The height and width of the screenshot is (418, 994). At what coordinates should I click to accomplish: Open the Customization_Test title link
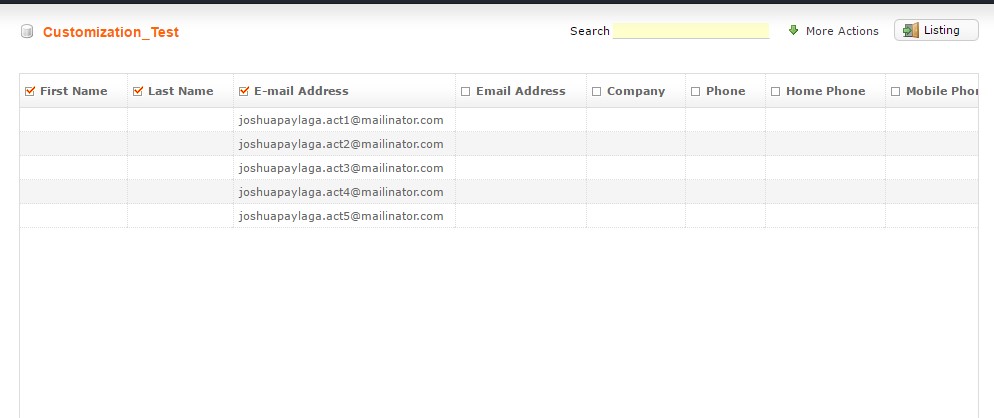pyautogui.click(x=111, y=32)
